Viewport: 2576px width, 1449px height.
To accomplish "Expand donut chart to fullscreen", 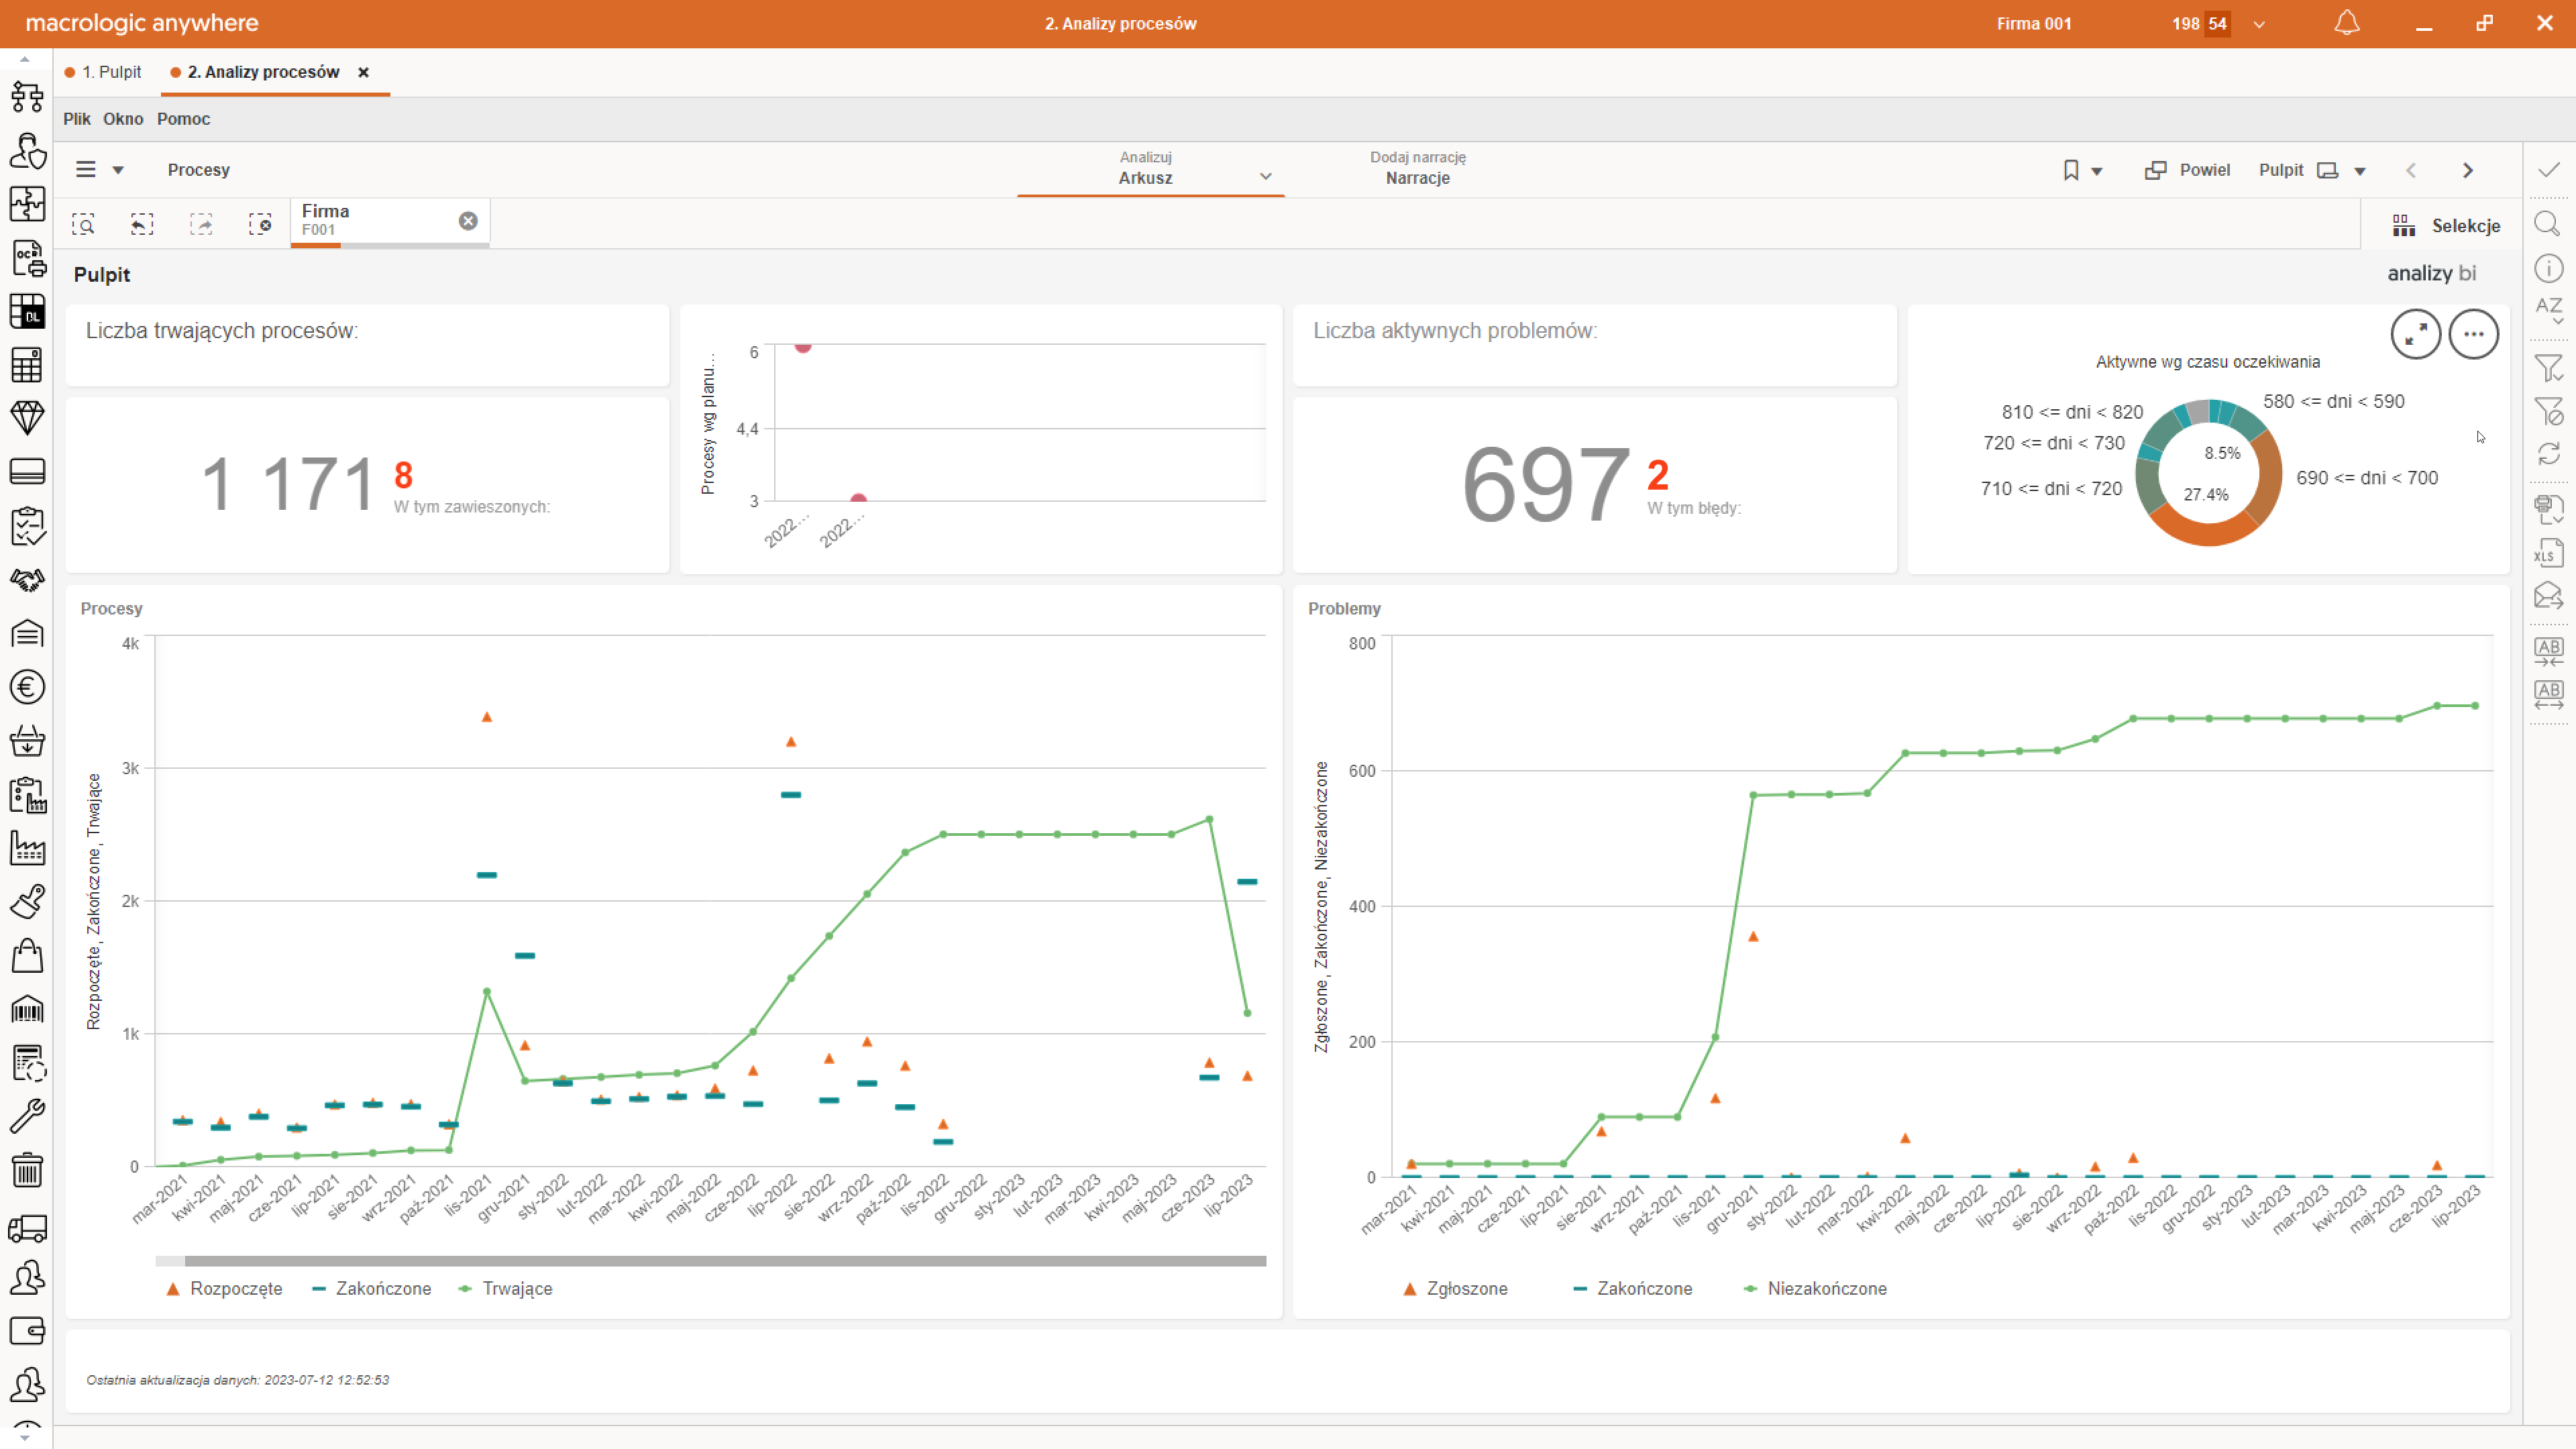I will [2415, 334].
